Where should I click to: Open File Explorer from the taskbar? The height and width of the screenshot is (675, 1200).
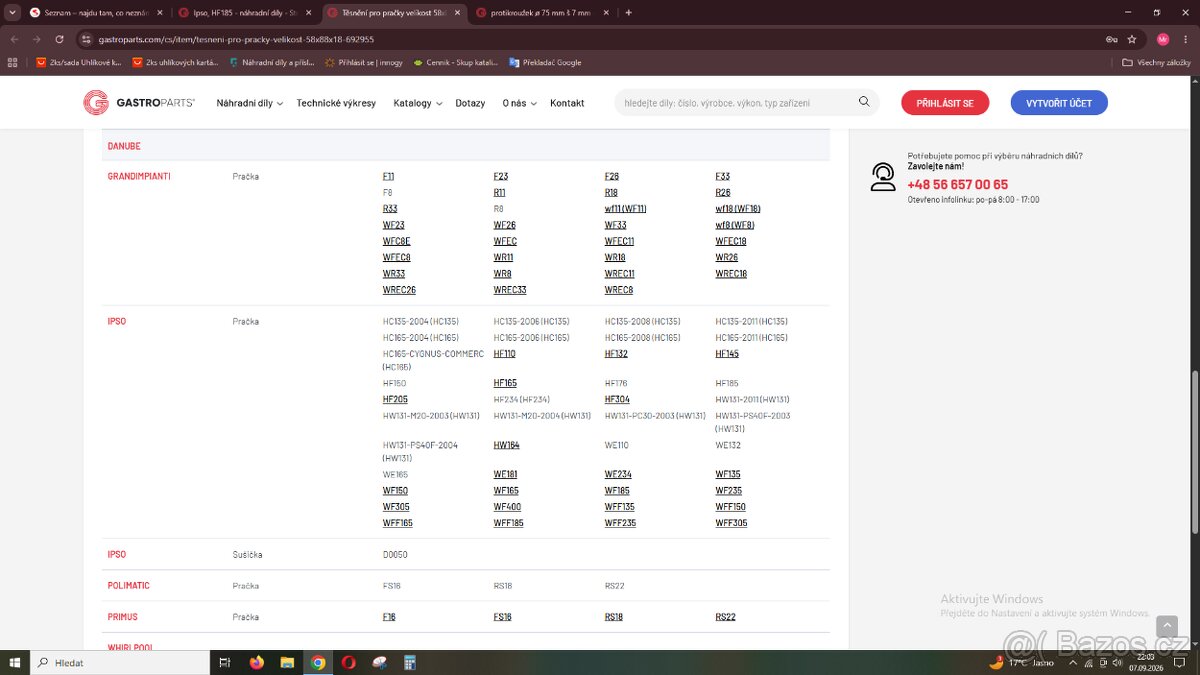pos(287,662)
